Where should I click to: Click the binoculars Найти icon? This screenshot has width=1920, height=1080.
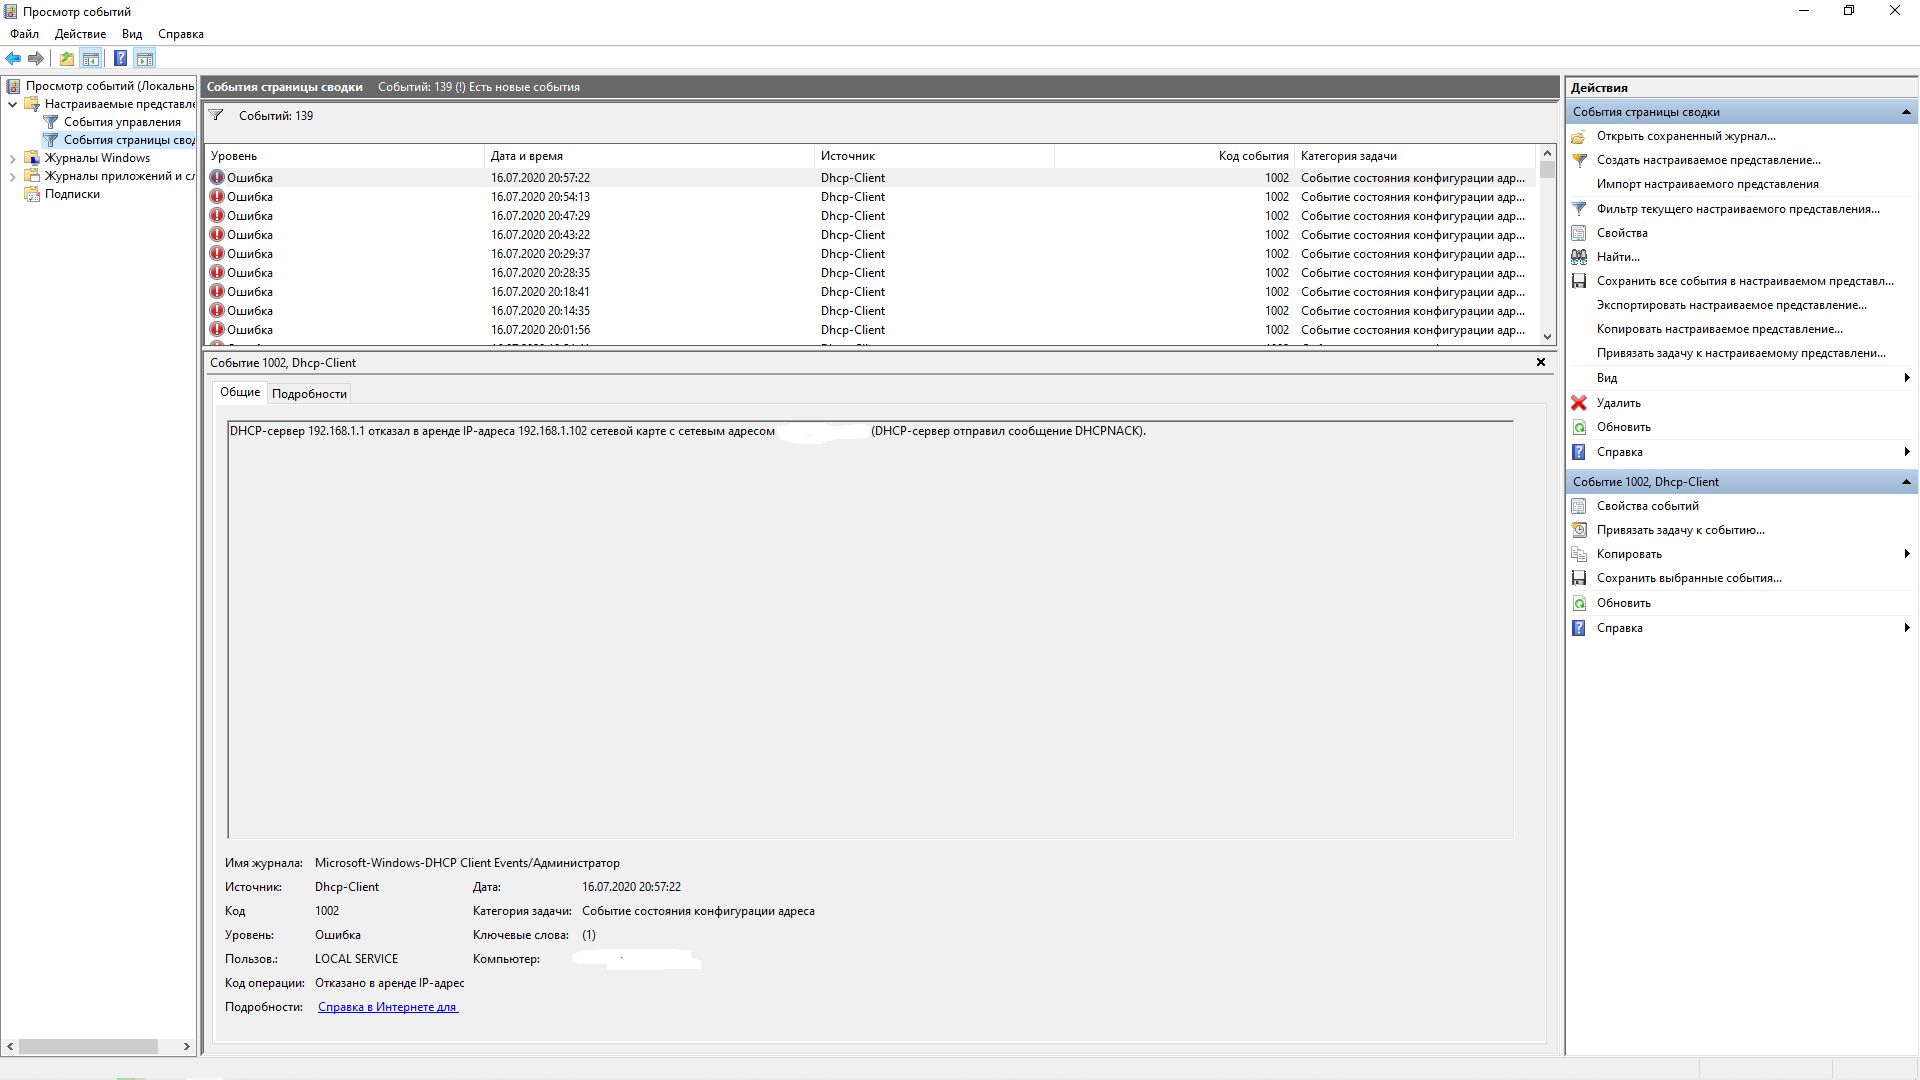pyautogui.click(x=1579, y=257)
